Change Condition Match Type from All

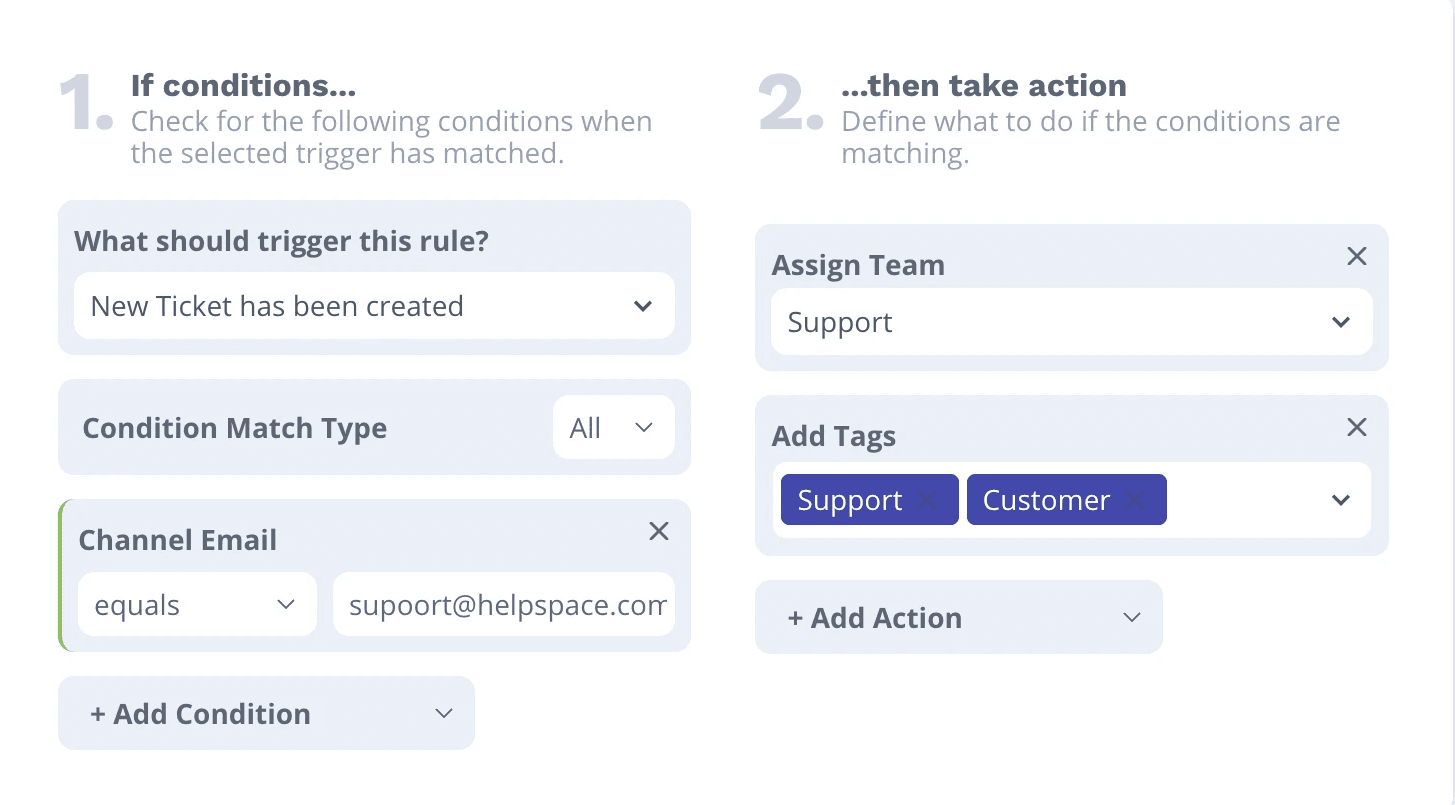coord(613,428)
